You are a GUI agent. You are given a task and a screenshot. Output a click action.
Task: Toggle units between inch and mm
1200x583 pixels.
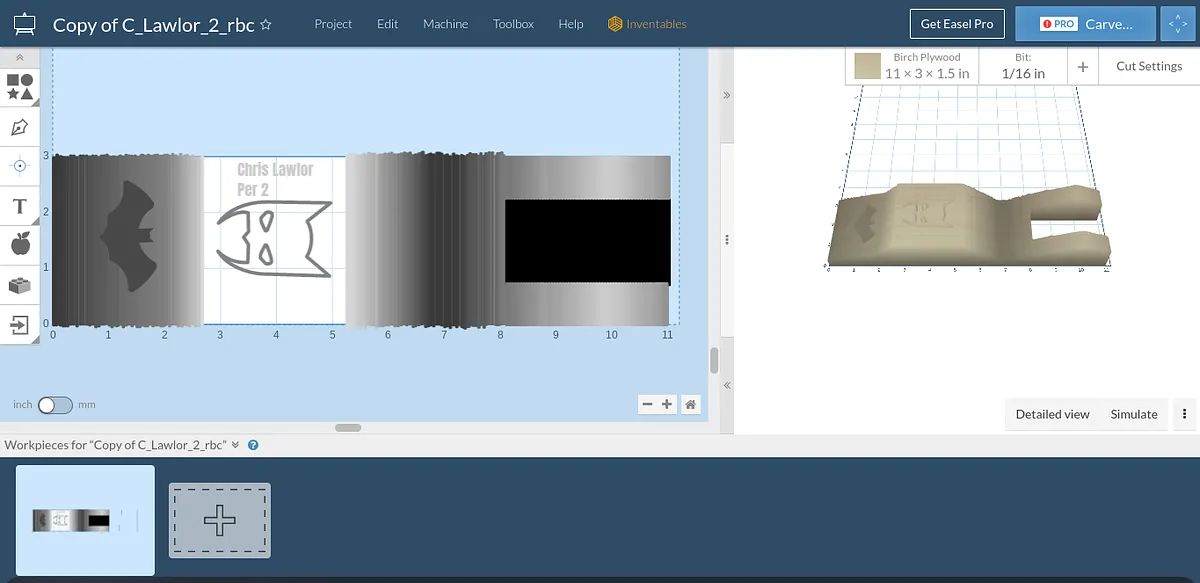(55, 405)
